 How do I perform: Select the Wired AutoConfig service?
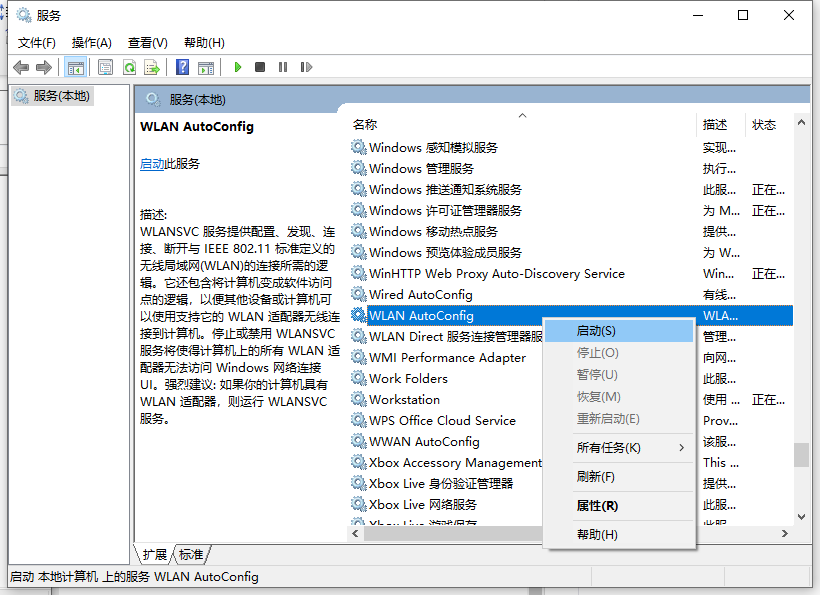click(570, 294)
